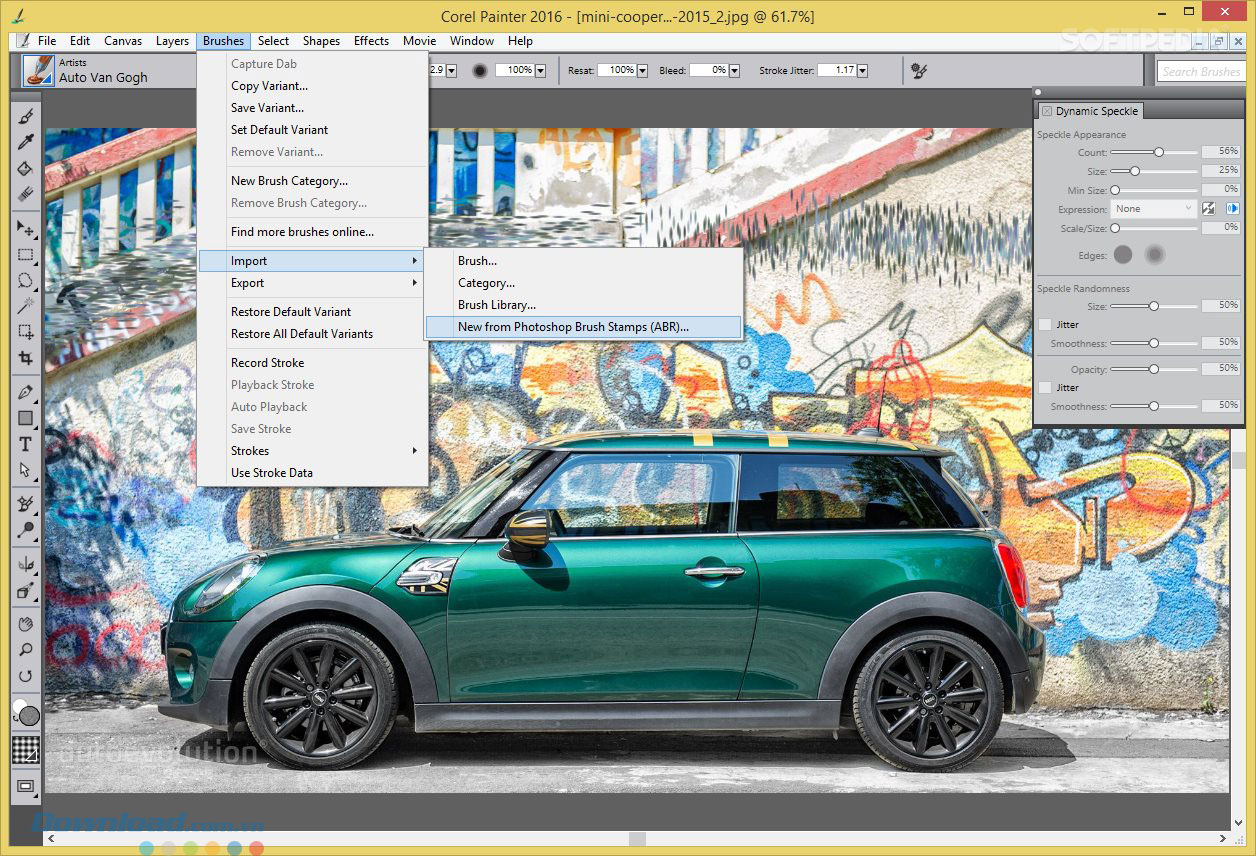Choose the Magic Wand tool

point(26,306)
